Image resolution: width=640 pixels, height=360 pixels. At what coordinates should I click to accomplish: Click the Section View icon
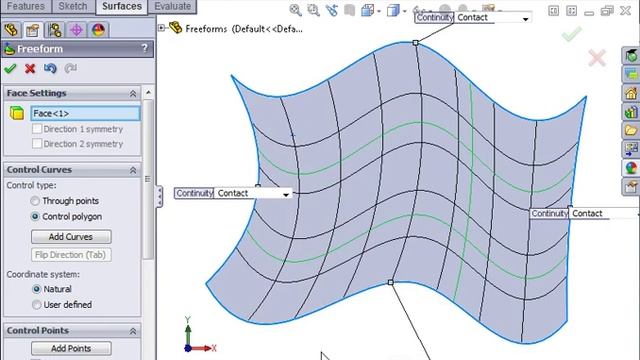(x=349, y=10)
